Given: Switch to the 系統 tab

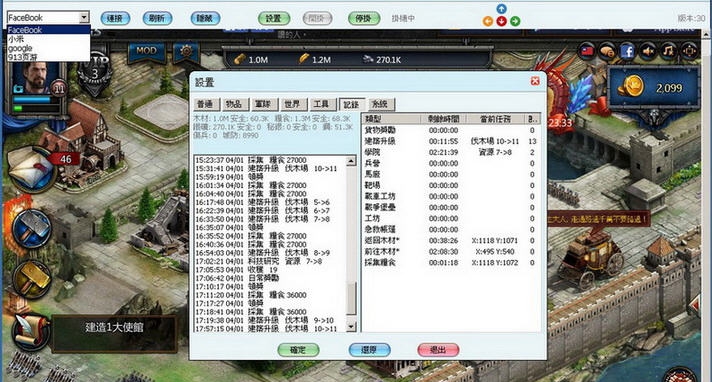Looking at the screenshot, I should point(380,104).
